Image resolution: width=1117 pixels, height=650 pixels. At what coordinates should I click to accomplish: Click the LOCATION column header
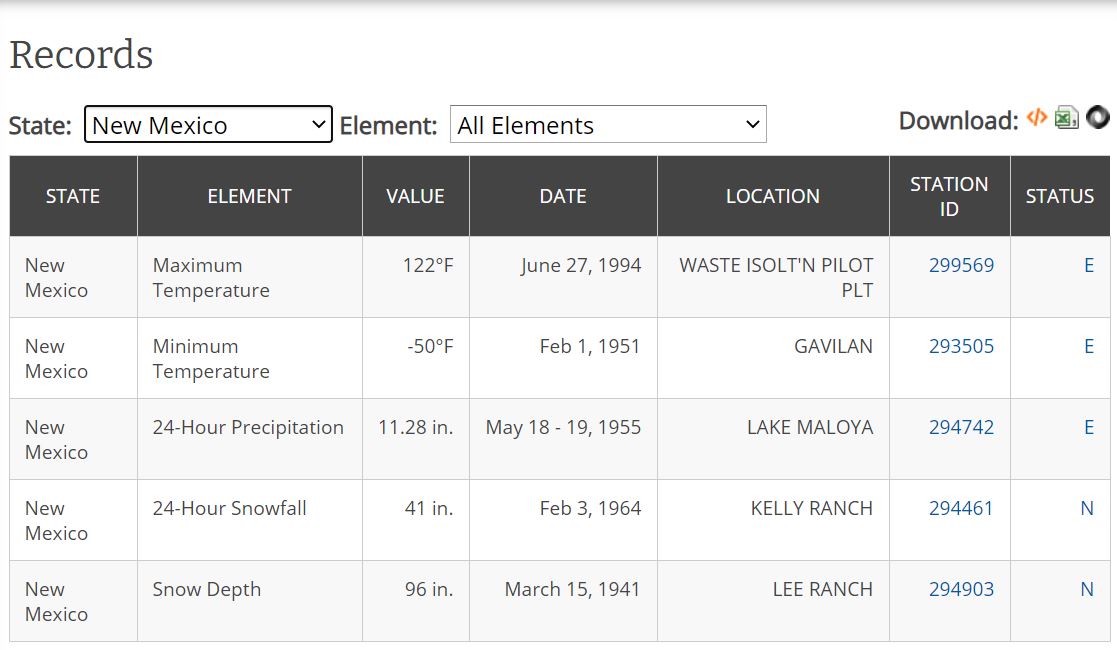coord(773,196)
